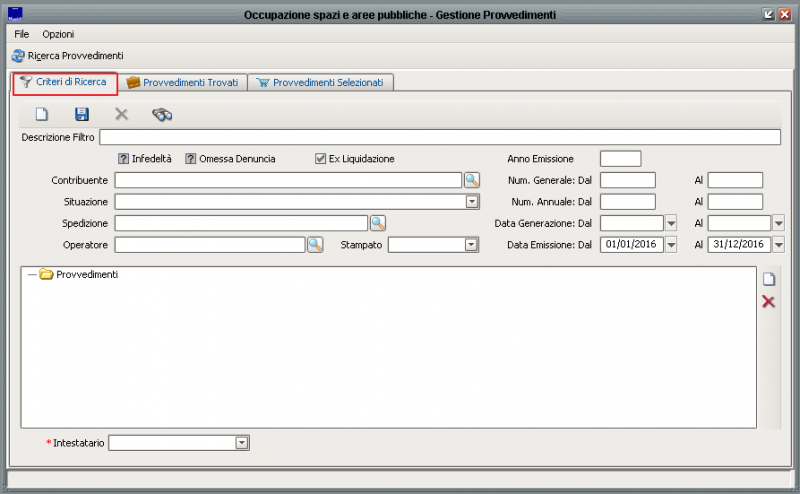
Task: Open Spedizione lookup magnifier icon
Action: [x=378, y=223]
